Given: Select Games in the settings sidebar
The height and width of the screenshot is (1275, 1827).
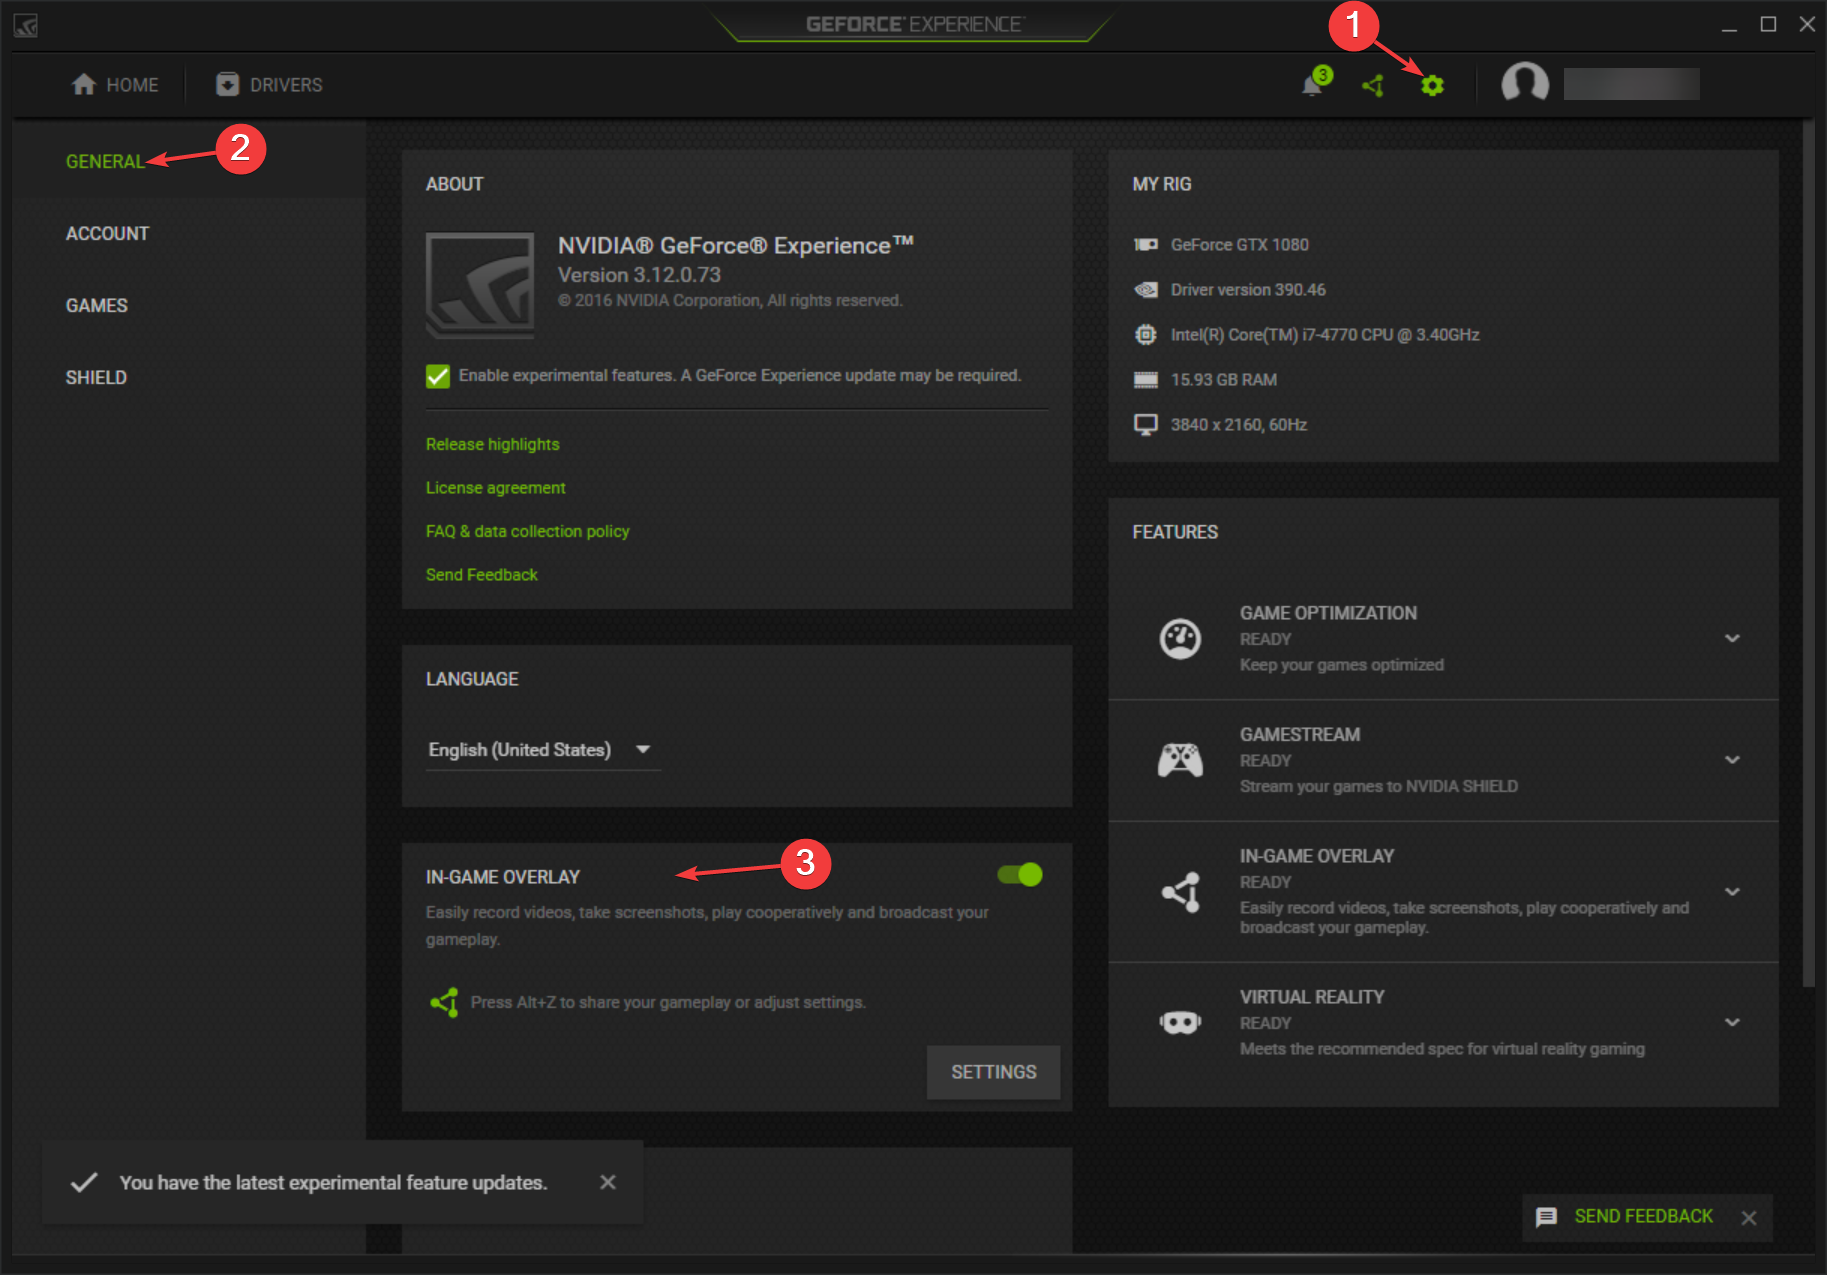Looking at the screenshot, I should [x=97, y=305].
